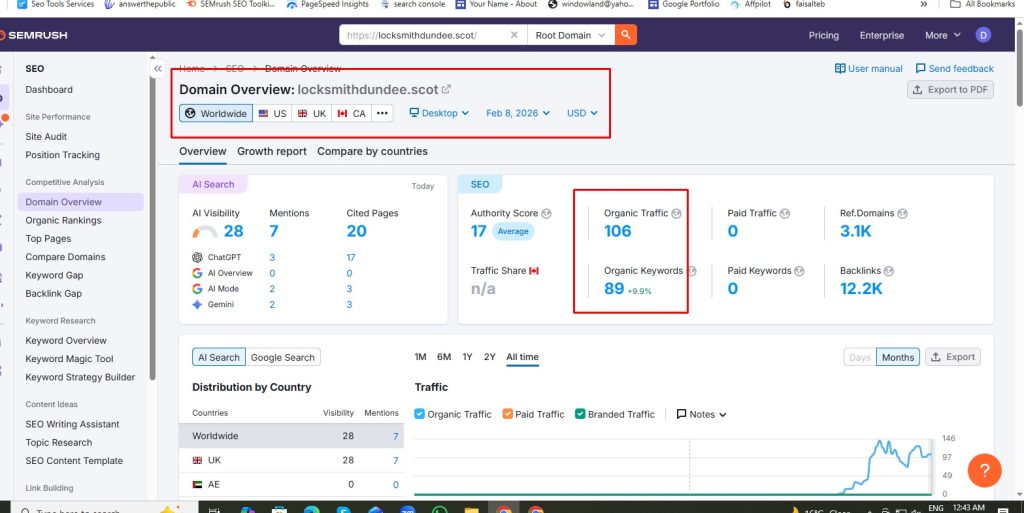Open Backlink Gap in sidebar
The image size is (1024, 513).
[54, 294]
